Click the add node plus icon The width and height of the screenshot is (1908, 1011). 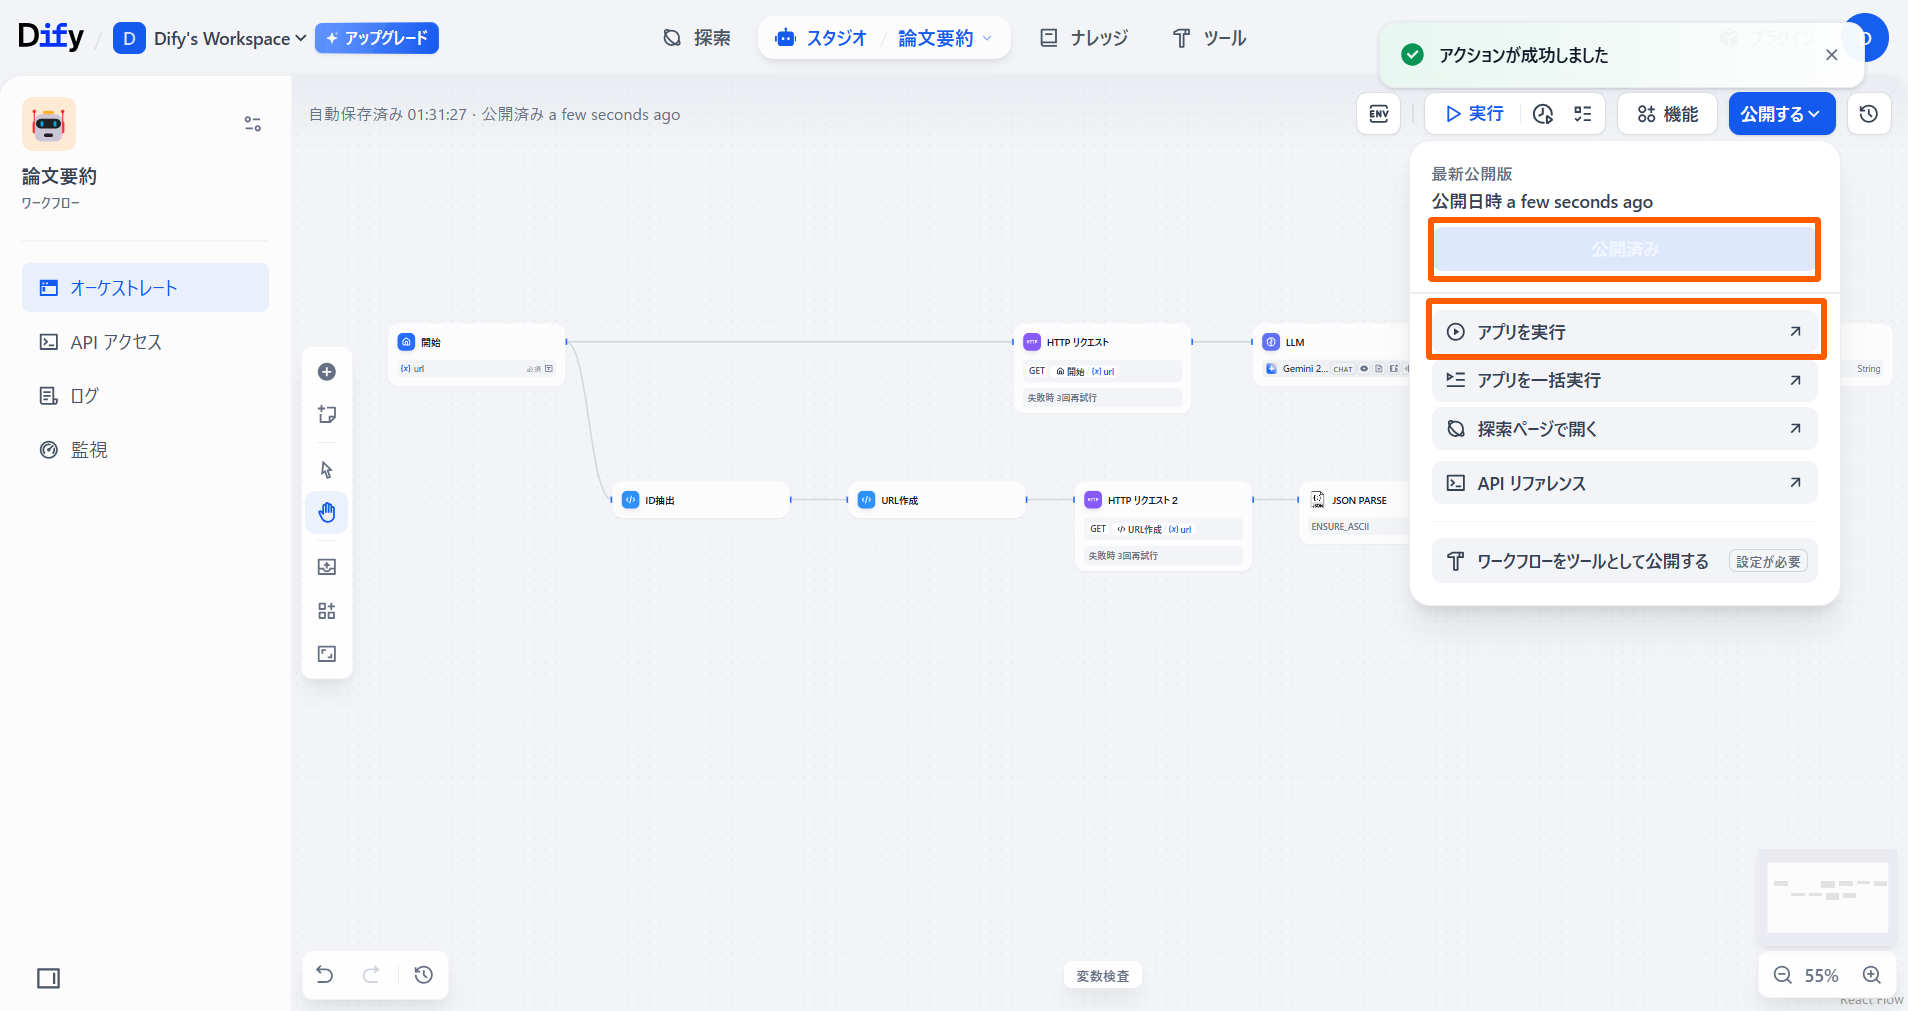pos(327,372)
